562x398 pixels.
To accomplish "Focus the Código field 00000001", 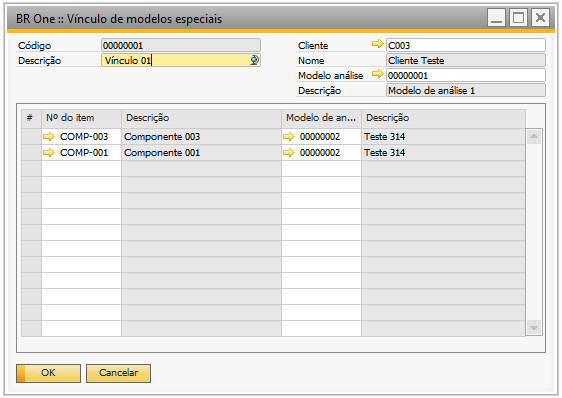I will [x=181, y=46].
